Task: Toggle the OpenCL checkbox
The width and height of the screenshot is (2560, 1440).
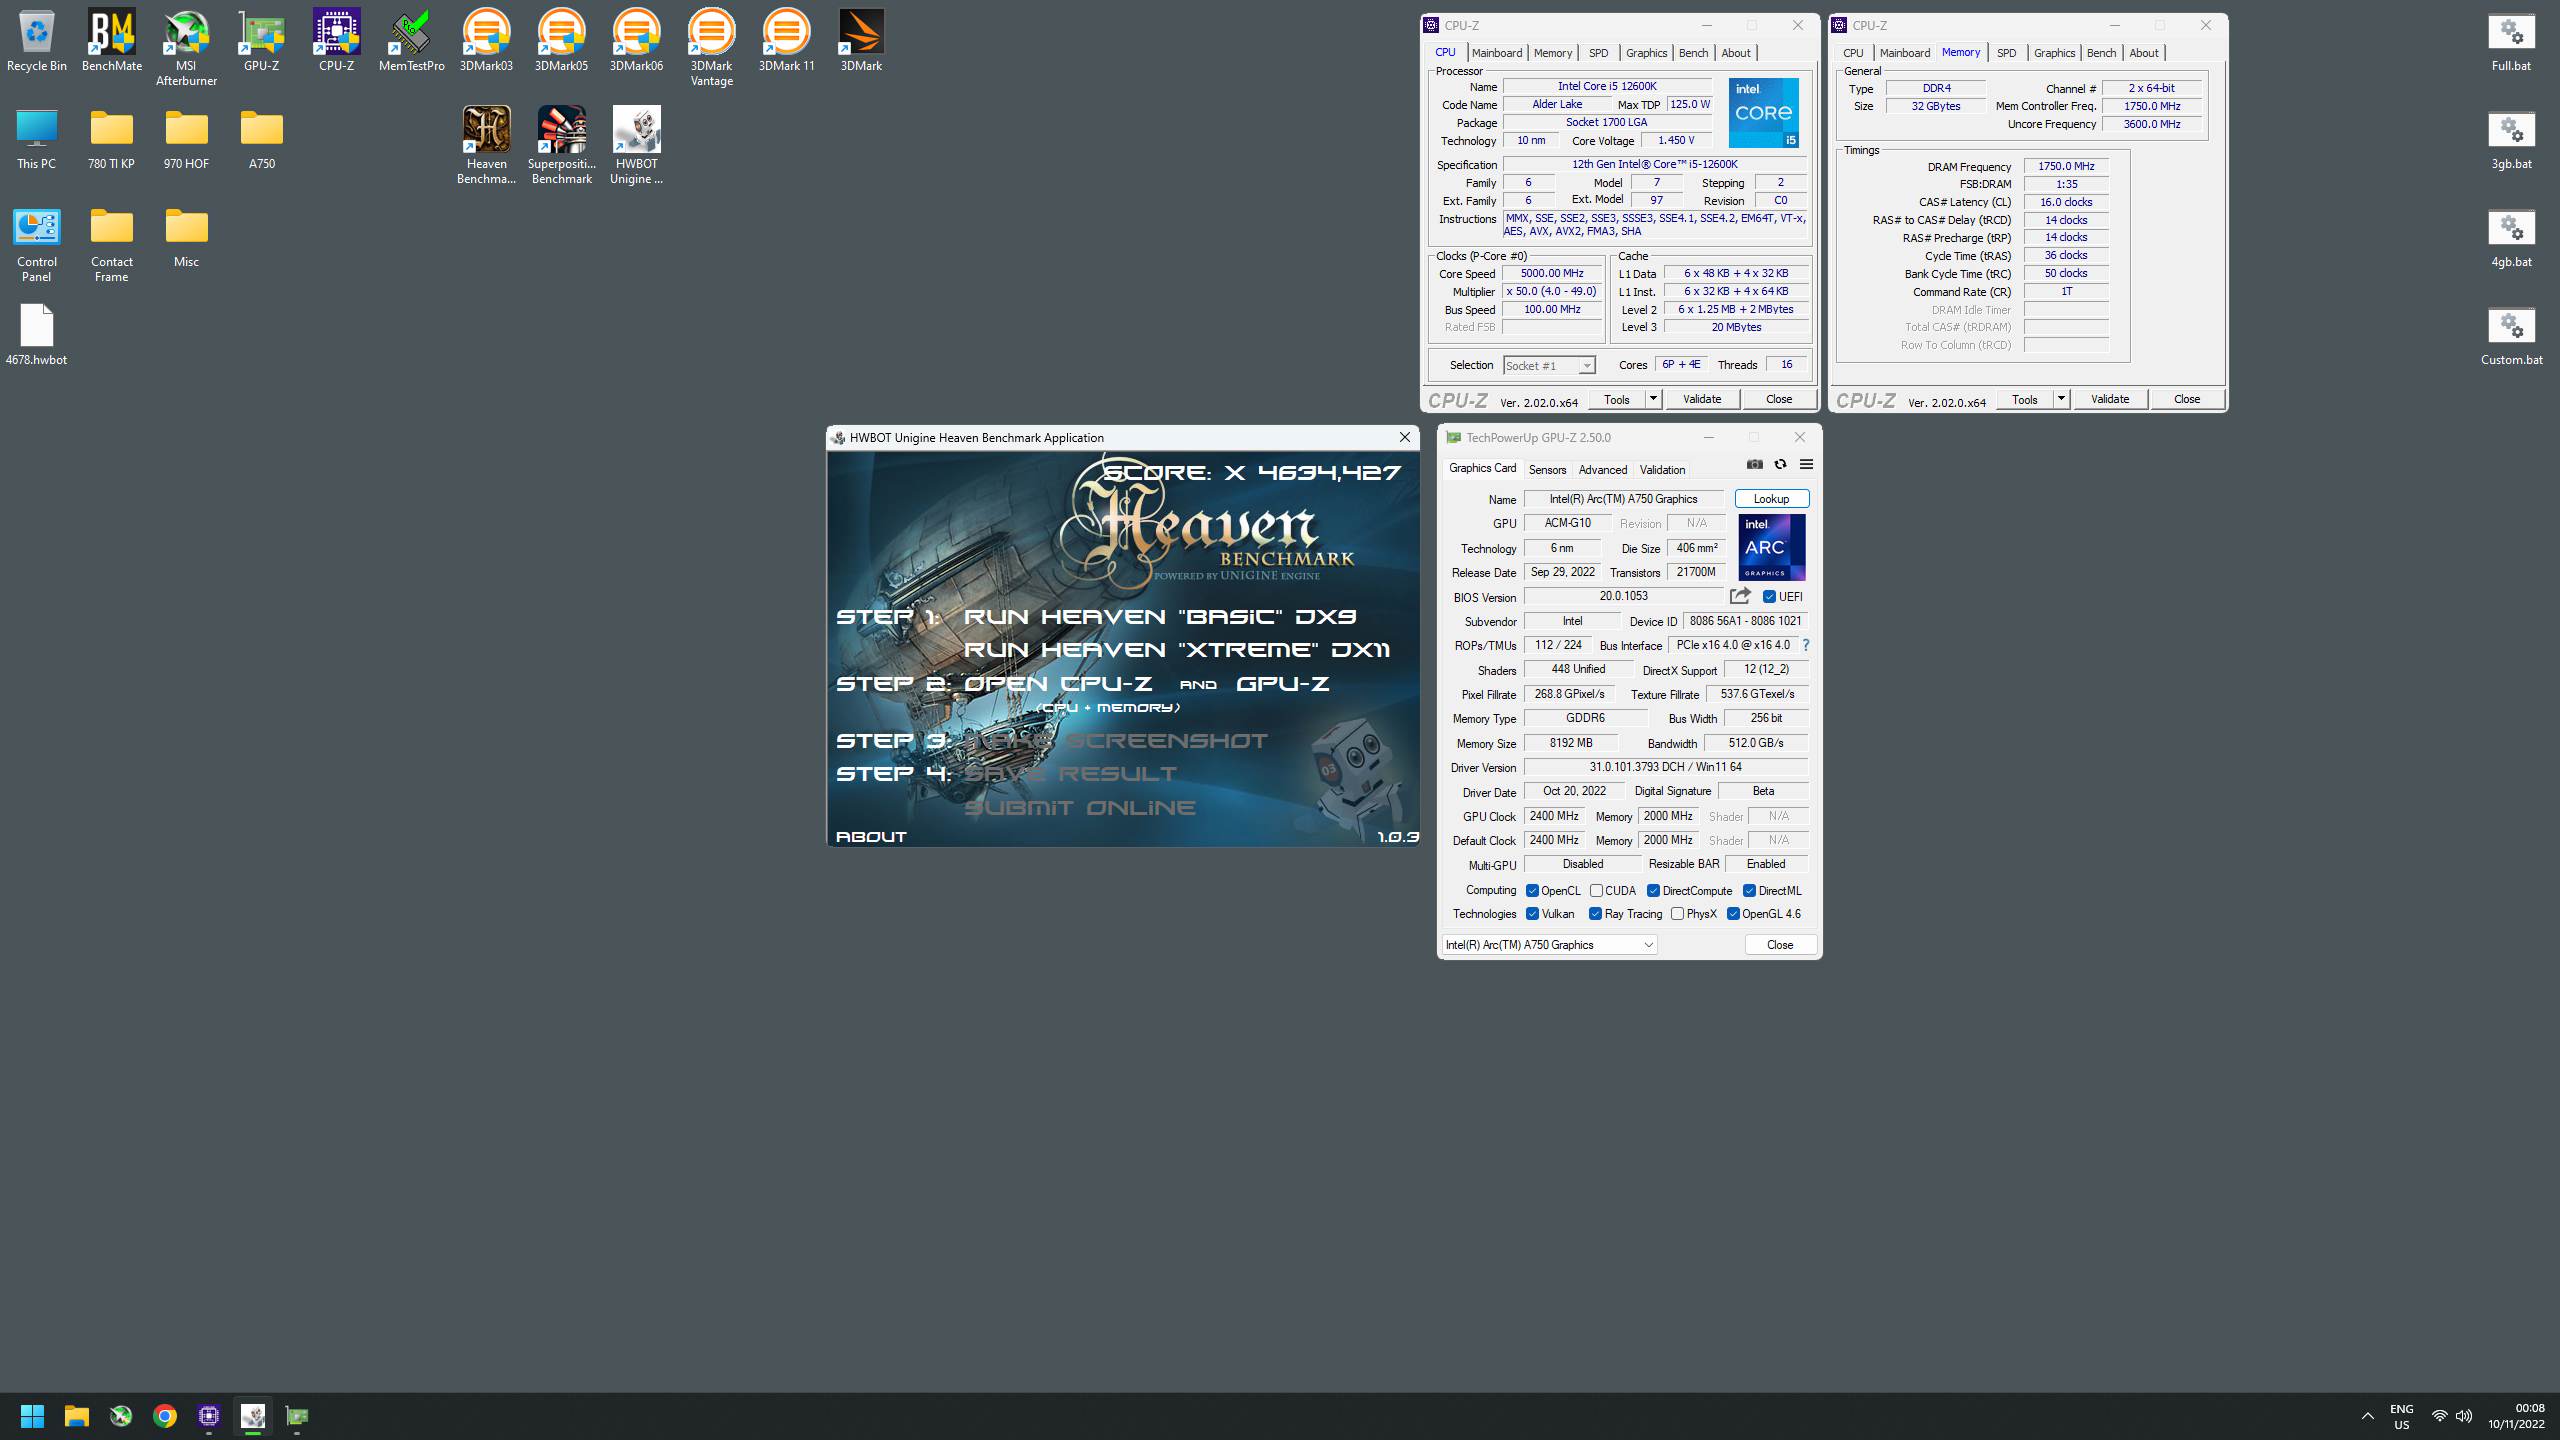Action: [x=1532, y=891]
